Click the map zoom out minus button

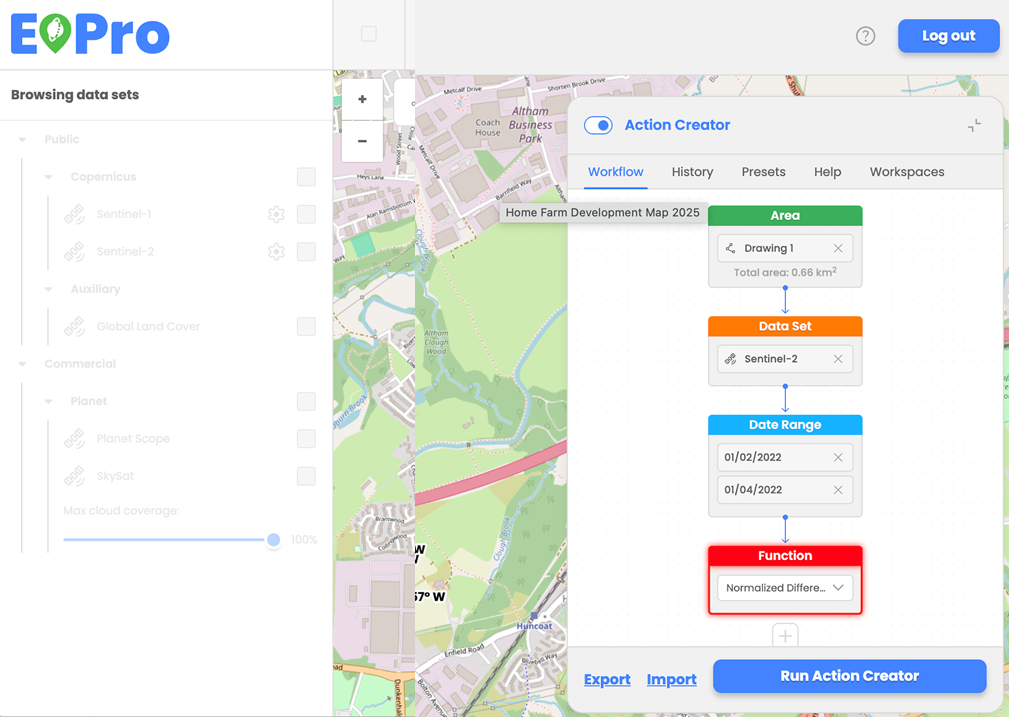(x=362, y=141)
